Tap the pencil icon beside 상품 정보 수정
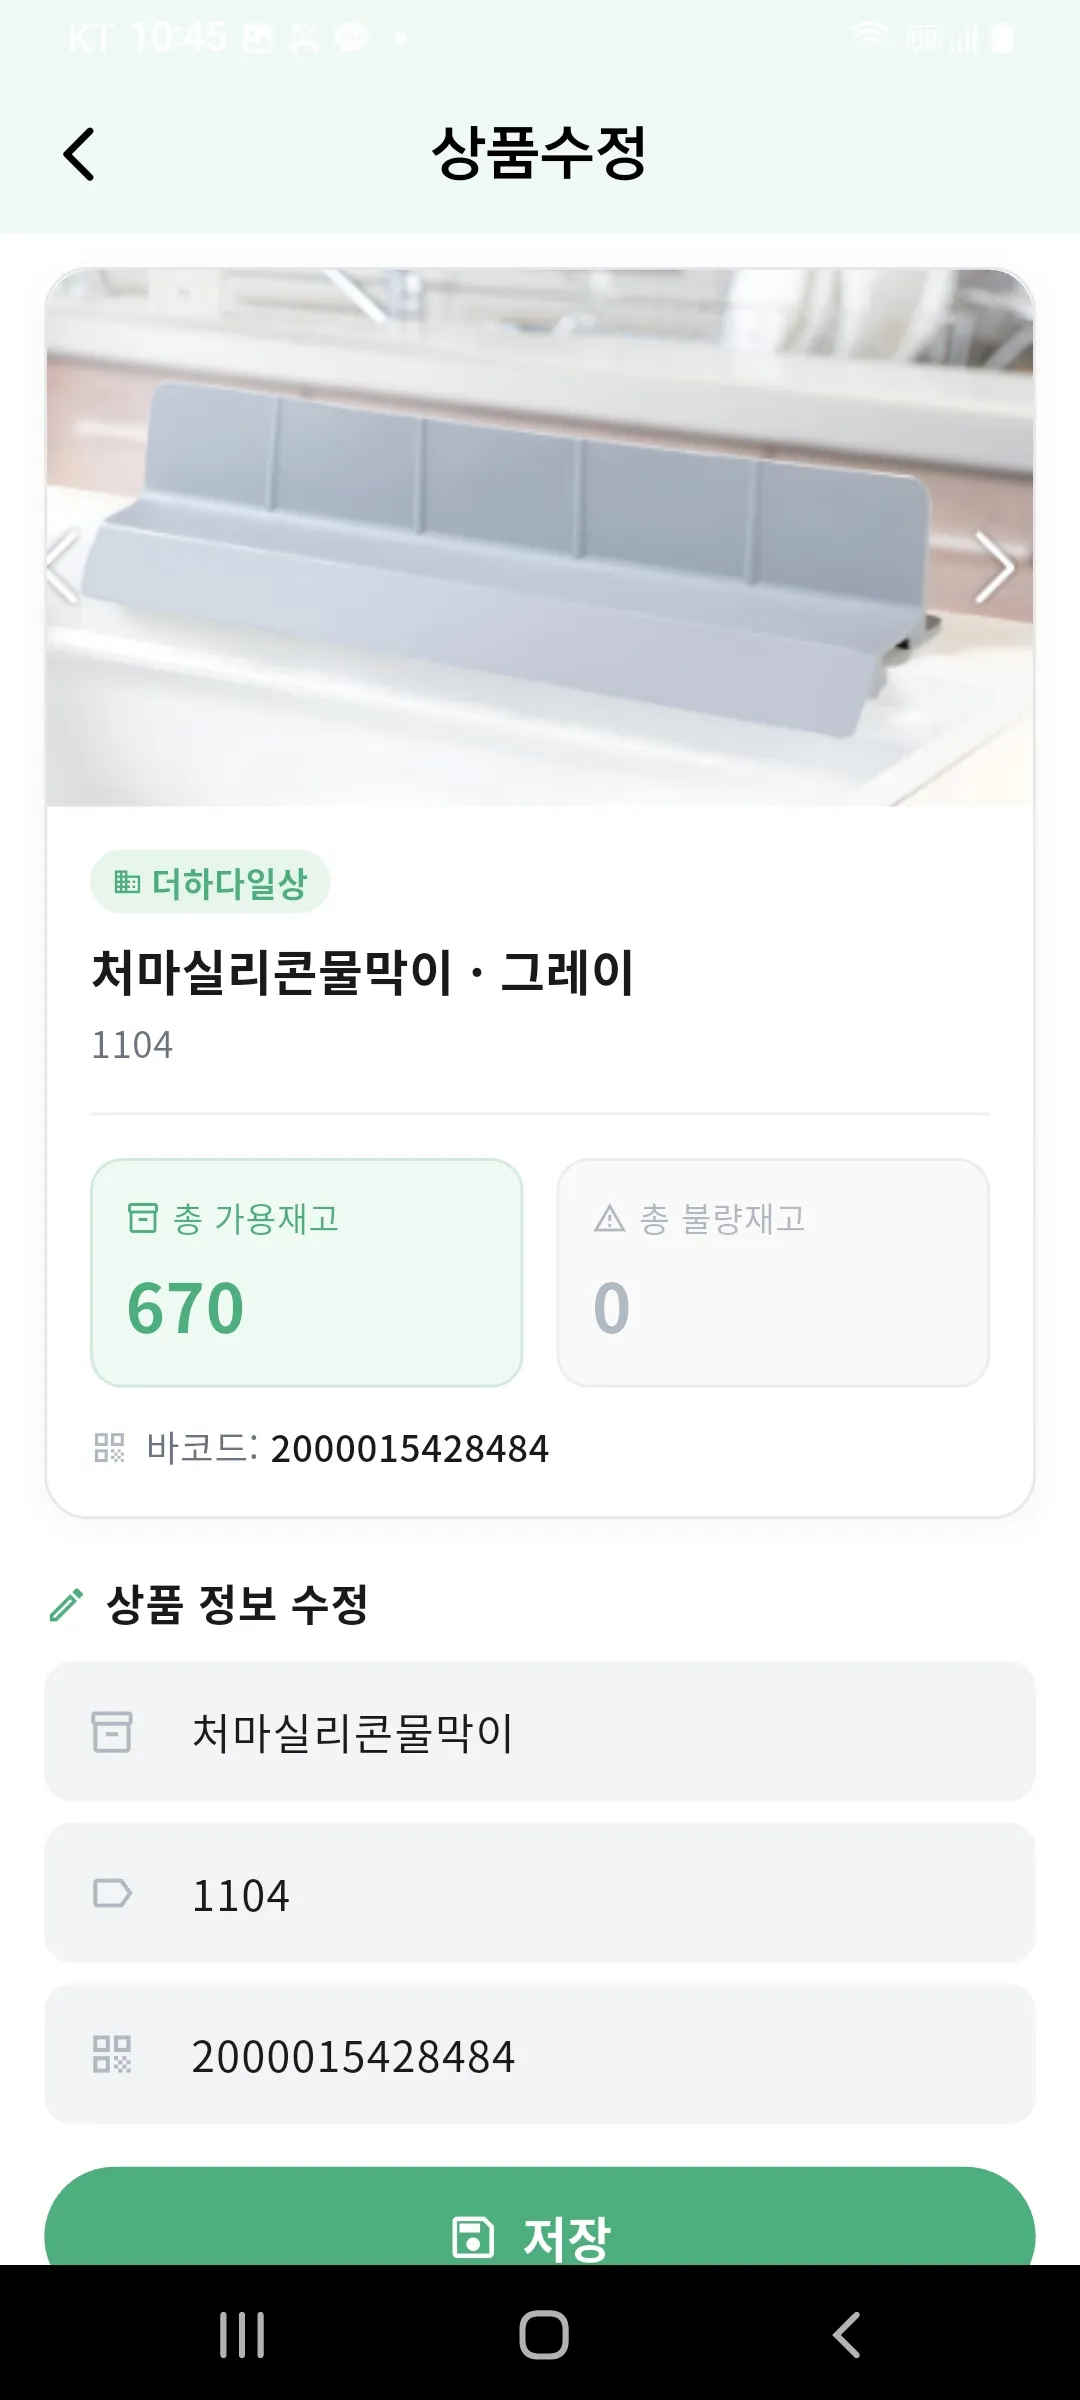The image size is (1080, 2400). pyautogui.click(x=66, y=1606)
